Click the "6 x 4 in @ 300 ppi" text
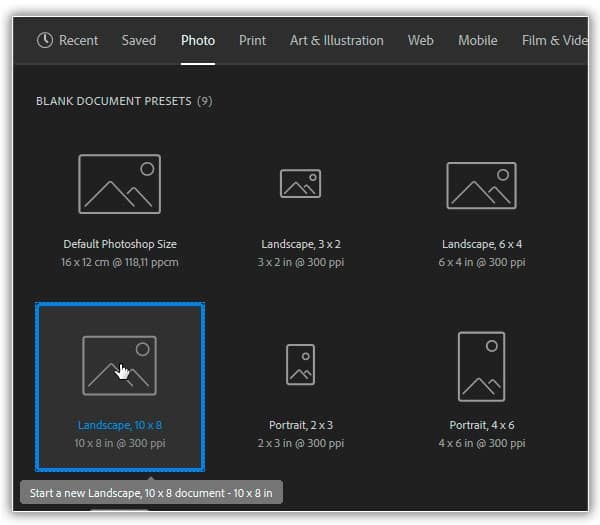The width and height of the screenshot is (600, 525). click(482, 262)
